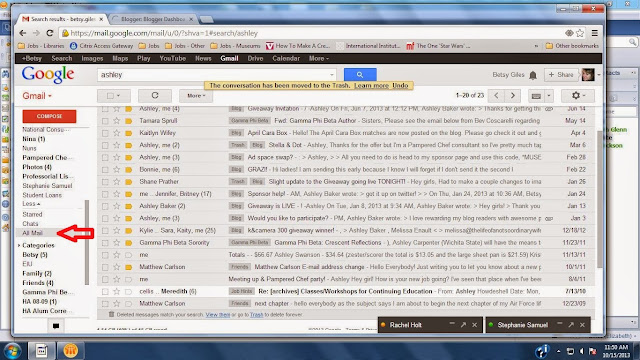This screenshot has height=360, width=640.
Task: Star the Shane Prather email
Action: [x=117, y=182]
